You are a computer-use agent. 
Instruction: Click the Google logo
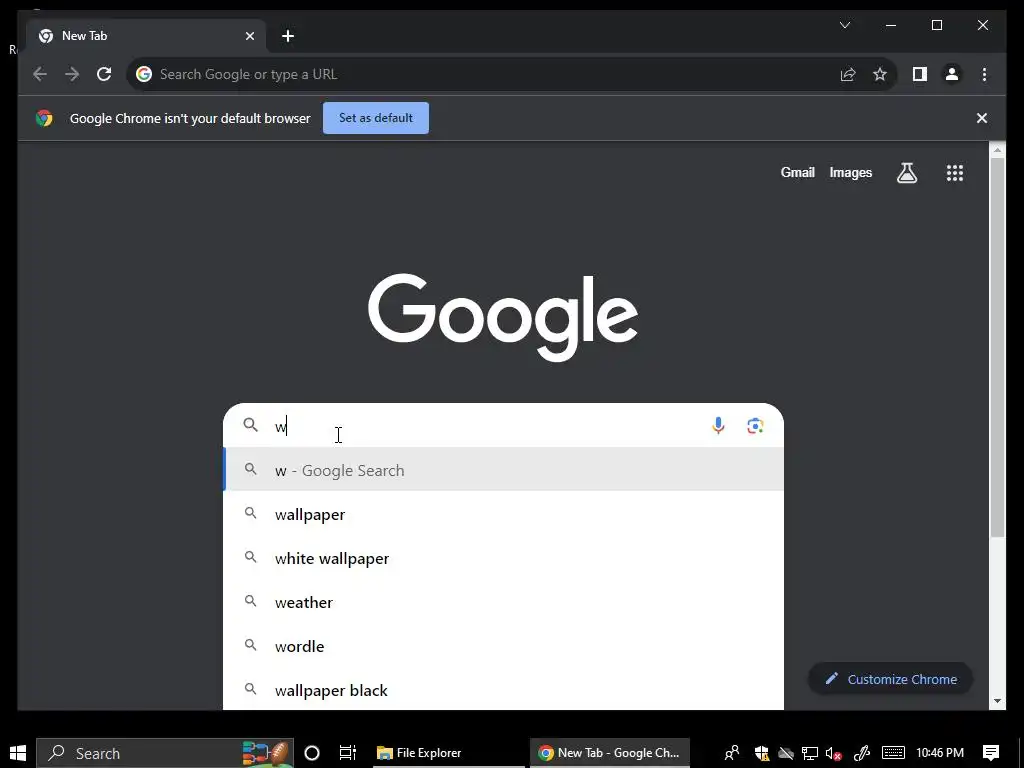(x=503, y=317)
